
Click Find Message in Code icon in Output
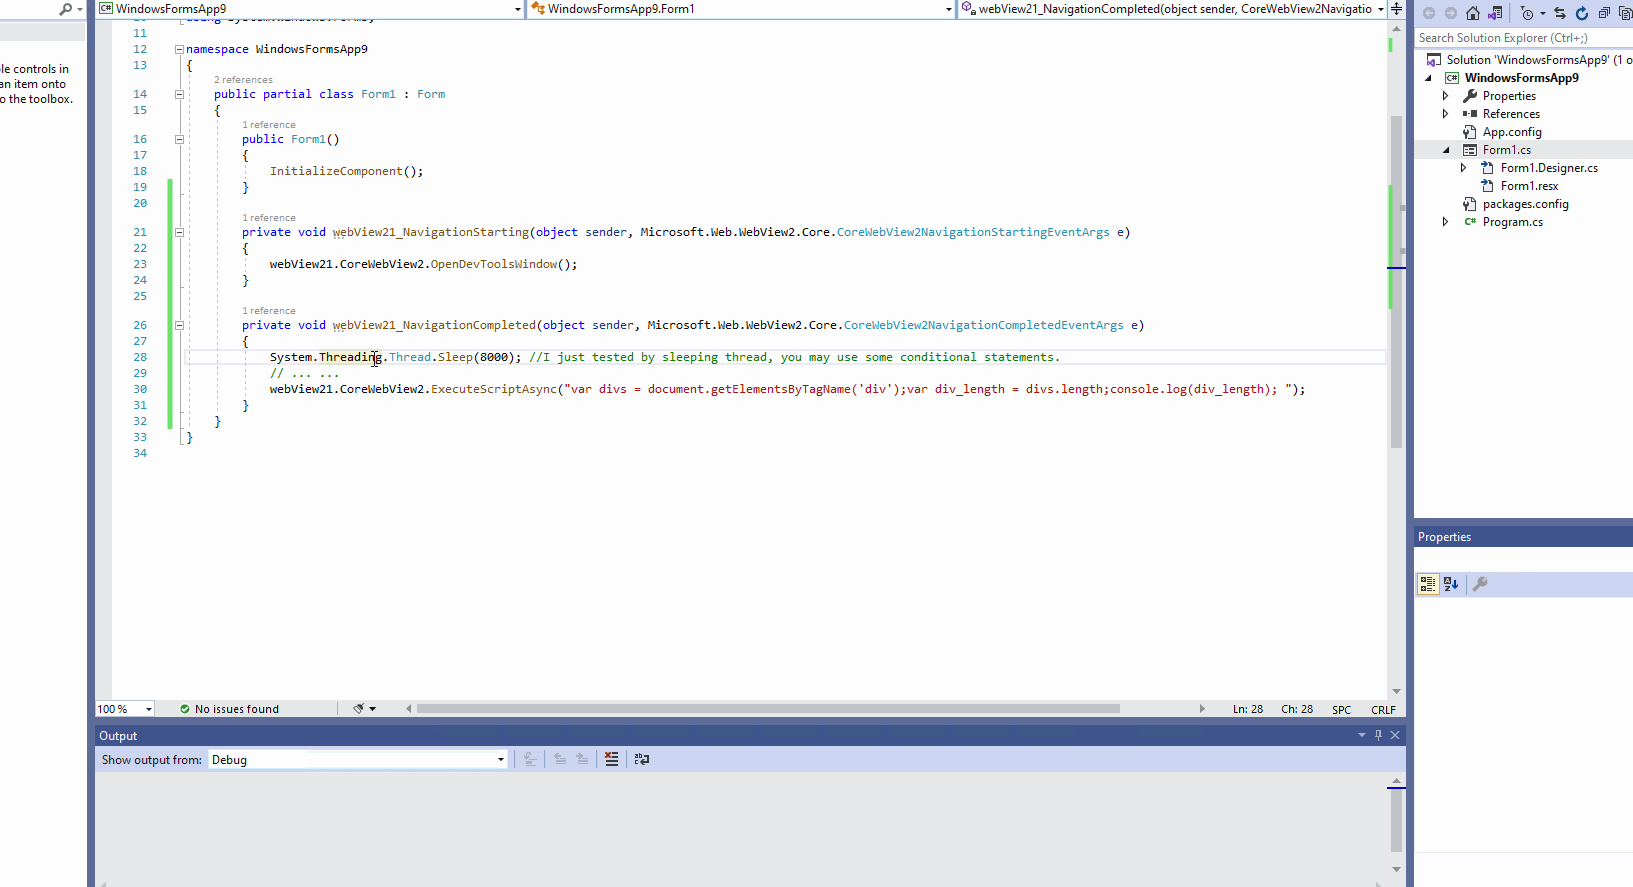[530, 759]
